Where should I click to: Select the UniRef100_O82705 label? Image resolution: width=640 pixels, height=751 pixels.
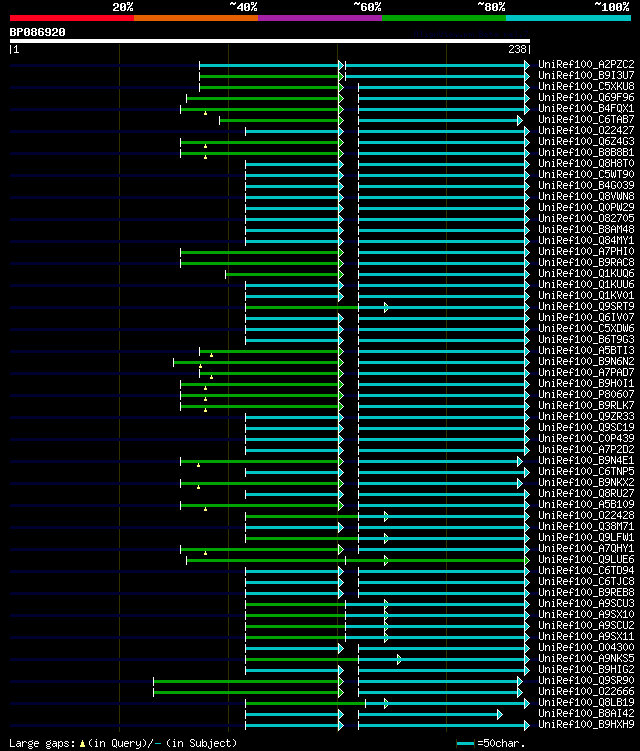(586, 218)
